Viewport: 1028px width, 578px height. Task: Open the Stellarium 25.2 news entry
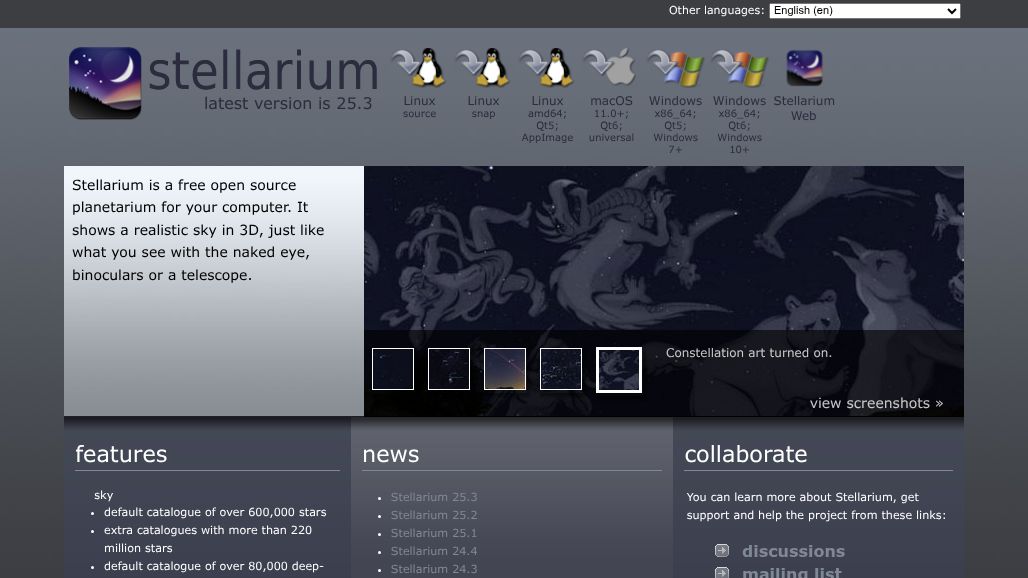click(x=434, y=514)
